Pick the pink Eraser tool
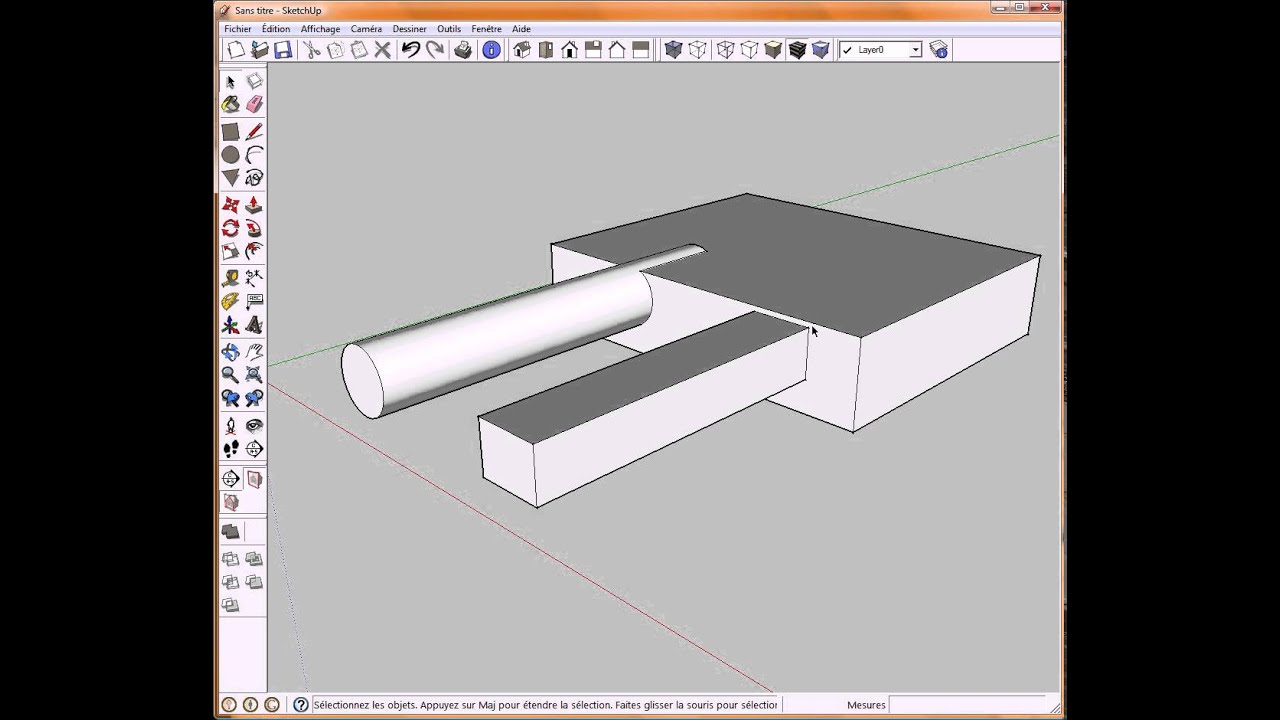This screenshot has height=720, width=1280. 254,104
